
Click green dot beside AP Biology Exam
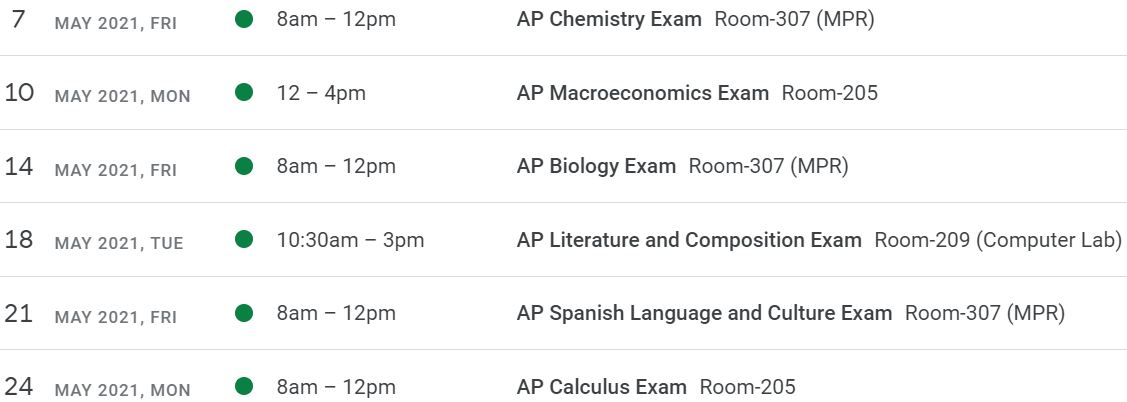pos(243,166)
